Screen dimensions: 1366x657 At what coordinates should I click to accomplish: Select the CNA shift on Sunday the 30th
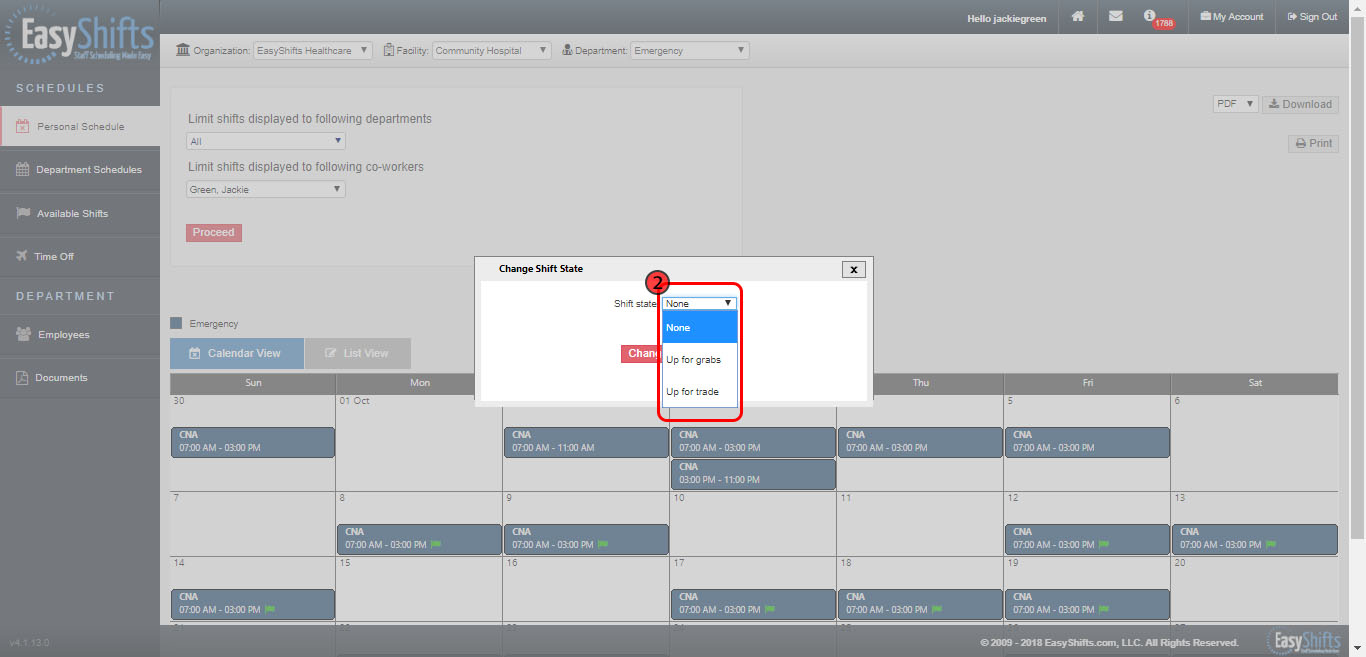(x=253, y=443)
